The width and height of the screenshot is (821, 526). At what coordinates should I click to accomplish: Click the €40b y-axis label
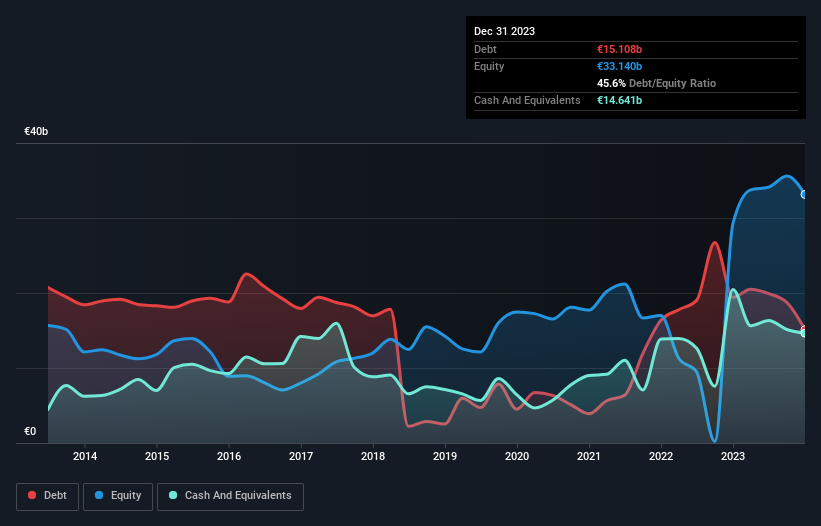click(x=36, y=131)
